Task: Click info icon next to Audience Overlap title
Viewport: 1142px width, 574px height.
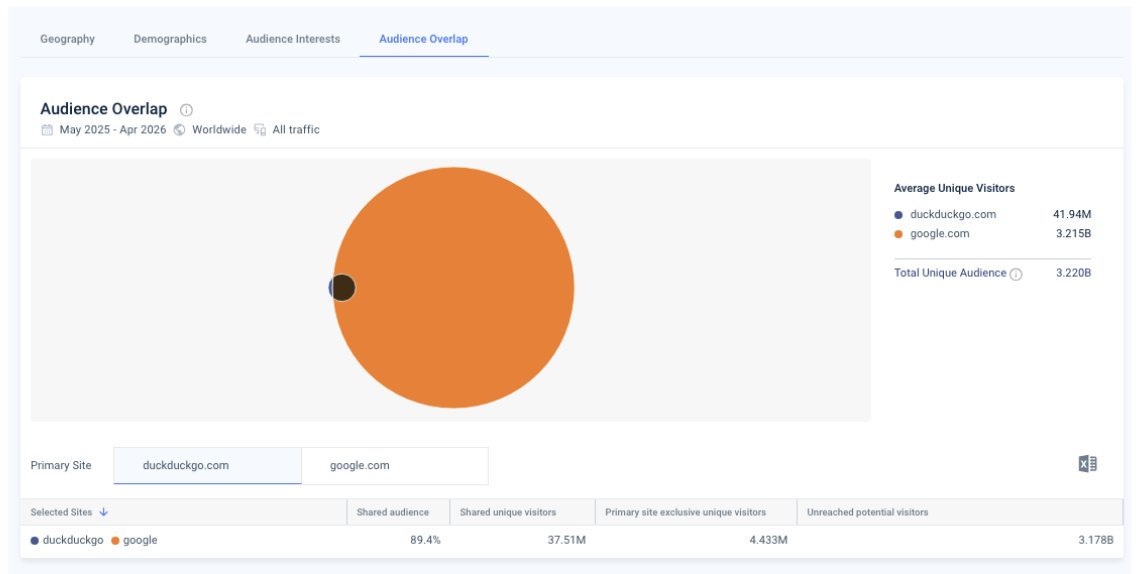Action: [x=186, y=110]
